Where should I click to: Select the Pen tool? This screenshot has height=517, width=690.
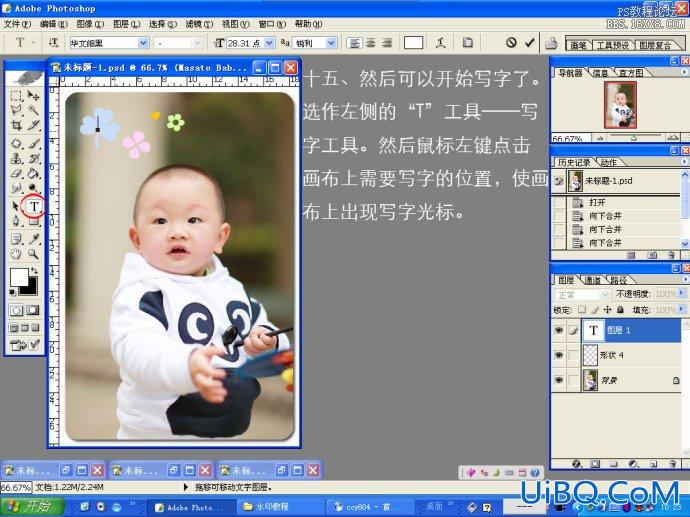click(x=16, y=221)
